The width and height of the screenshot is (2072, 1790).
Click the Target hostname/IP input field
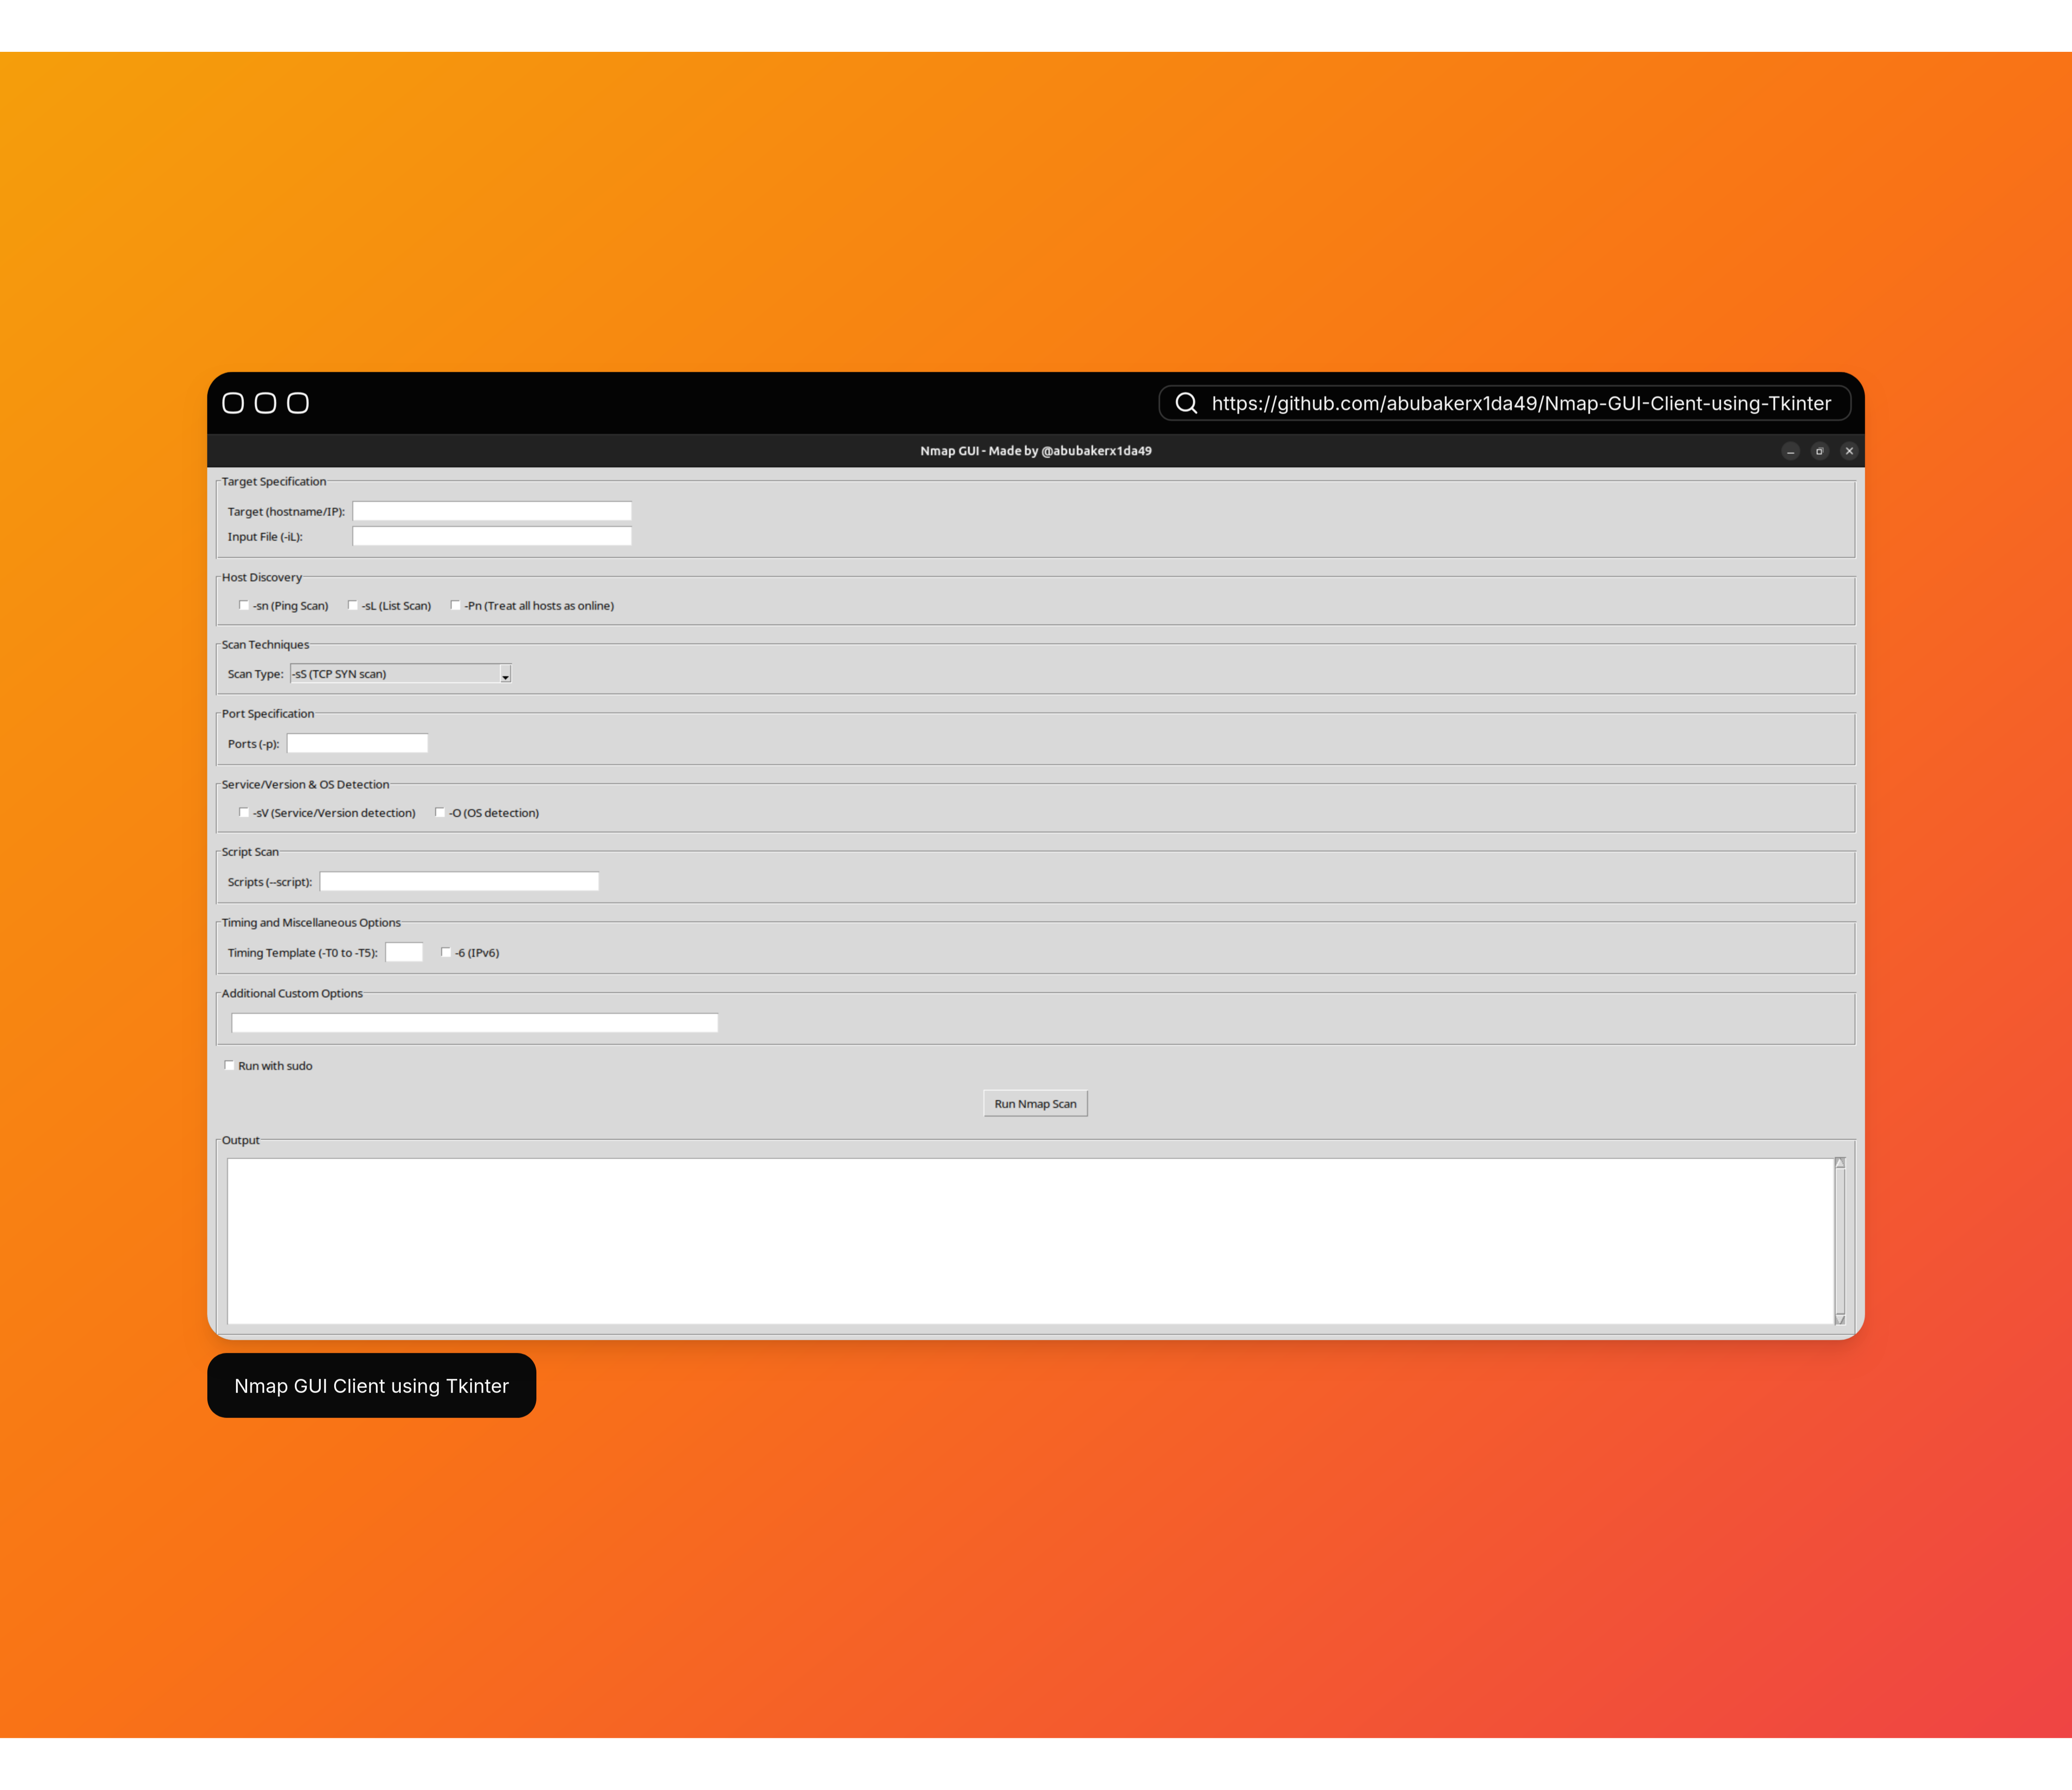(x=492, y=511)
